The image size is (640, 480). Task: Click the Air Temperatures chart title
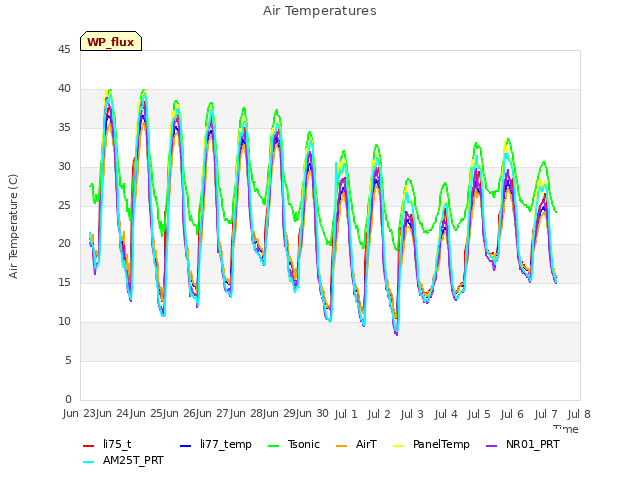pyautogui.click(x=320, y=11)
